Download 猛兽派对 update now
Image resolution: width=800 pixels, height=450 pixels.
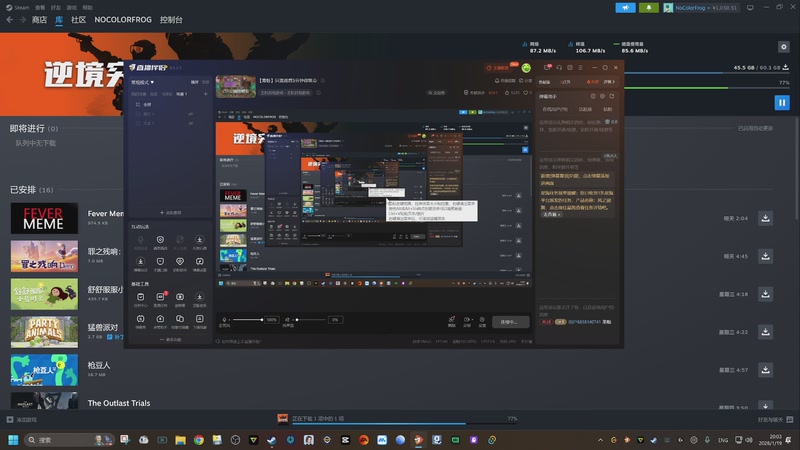765,332
